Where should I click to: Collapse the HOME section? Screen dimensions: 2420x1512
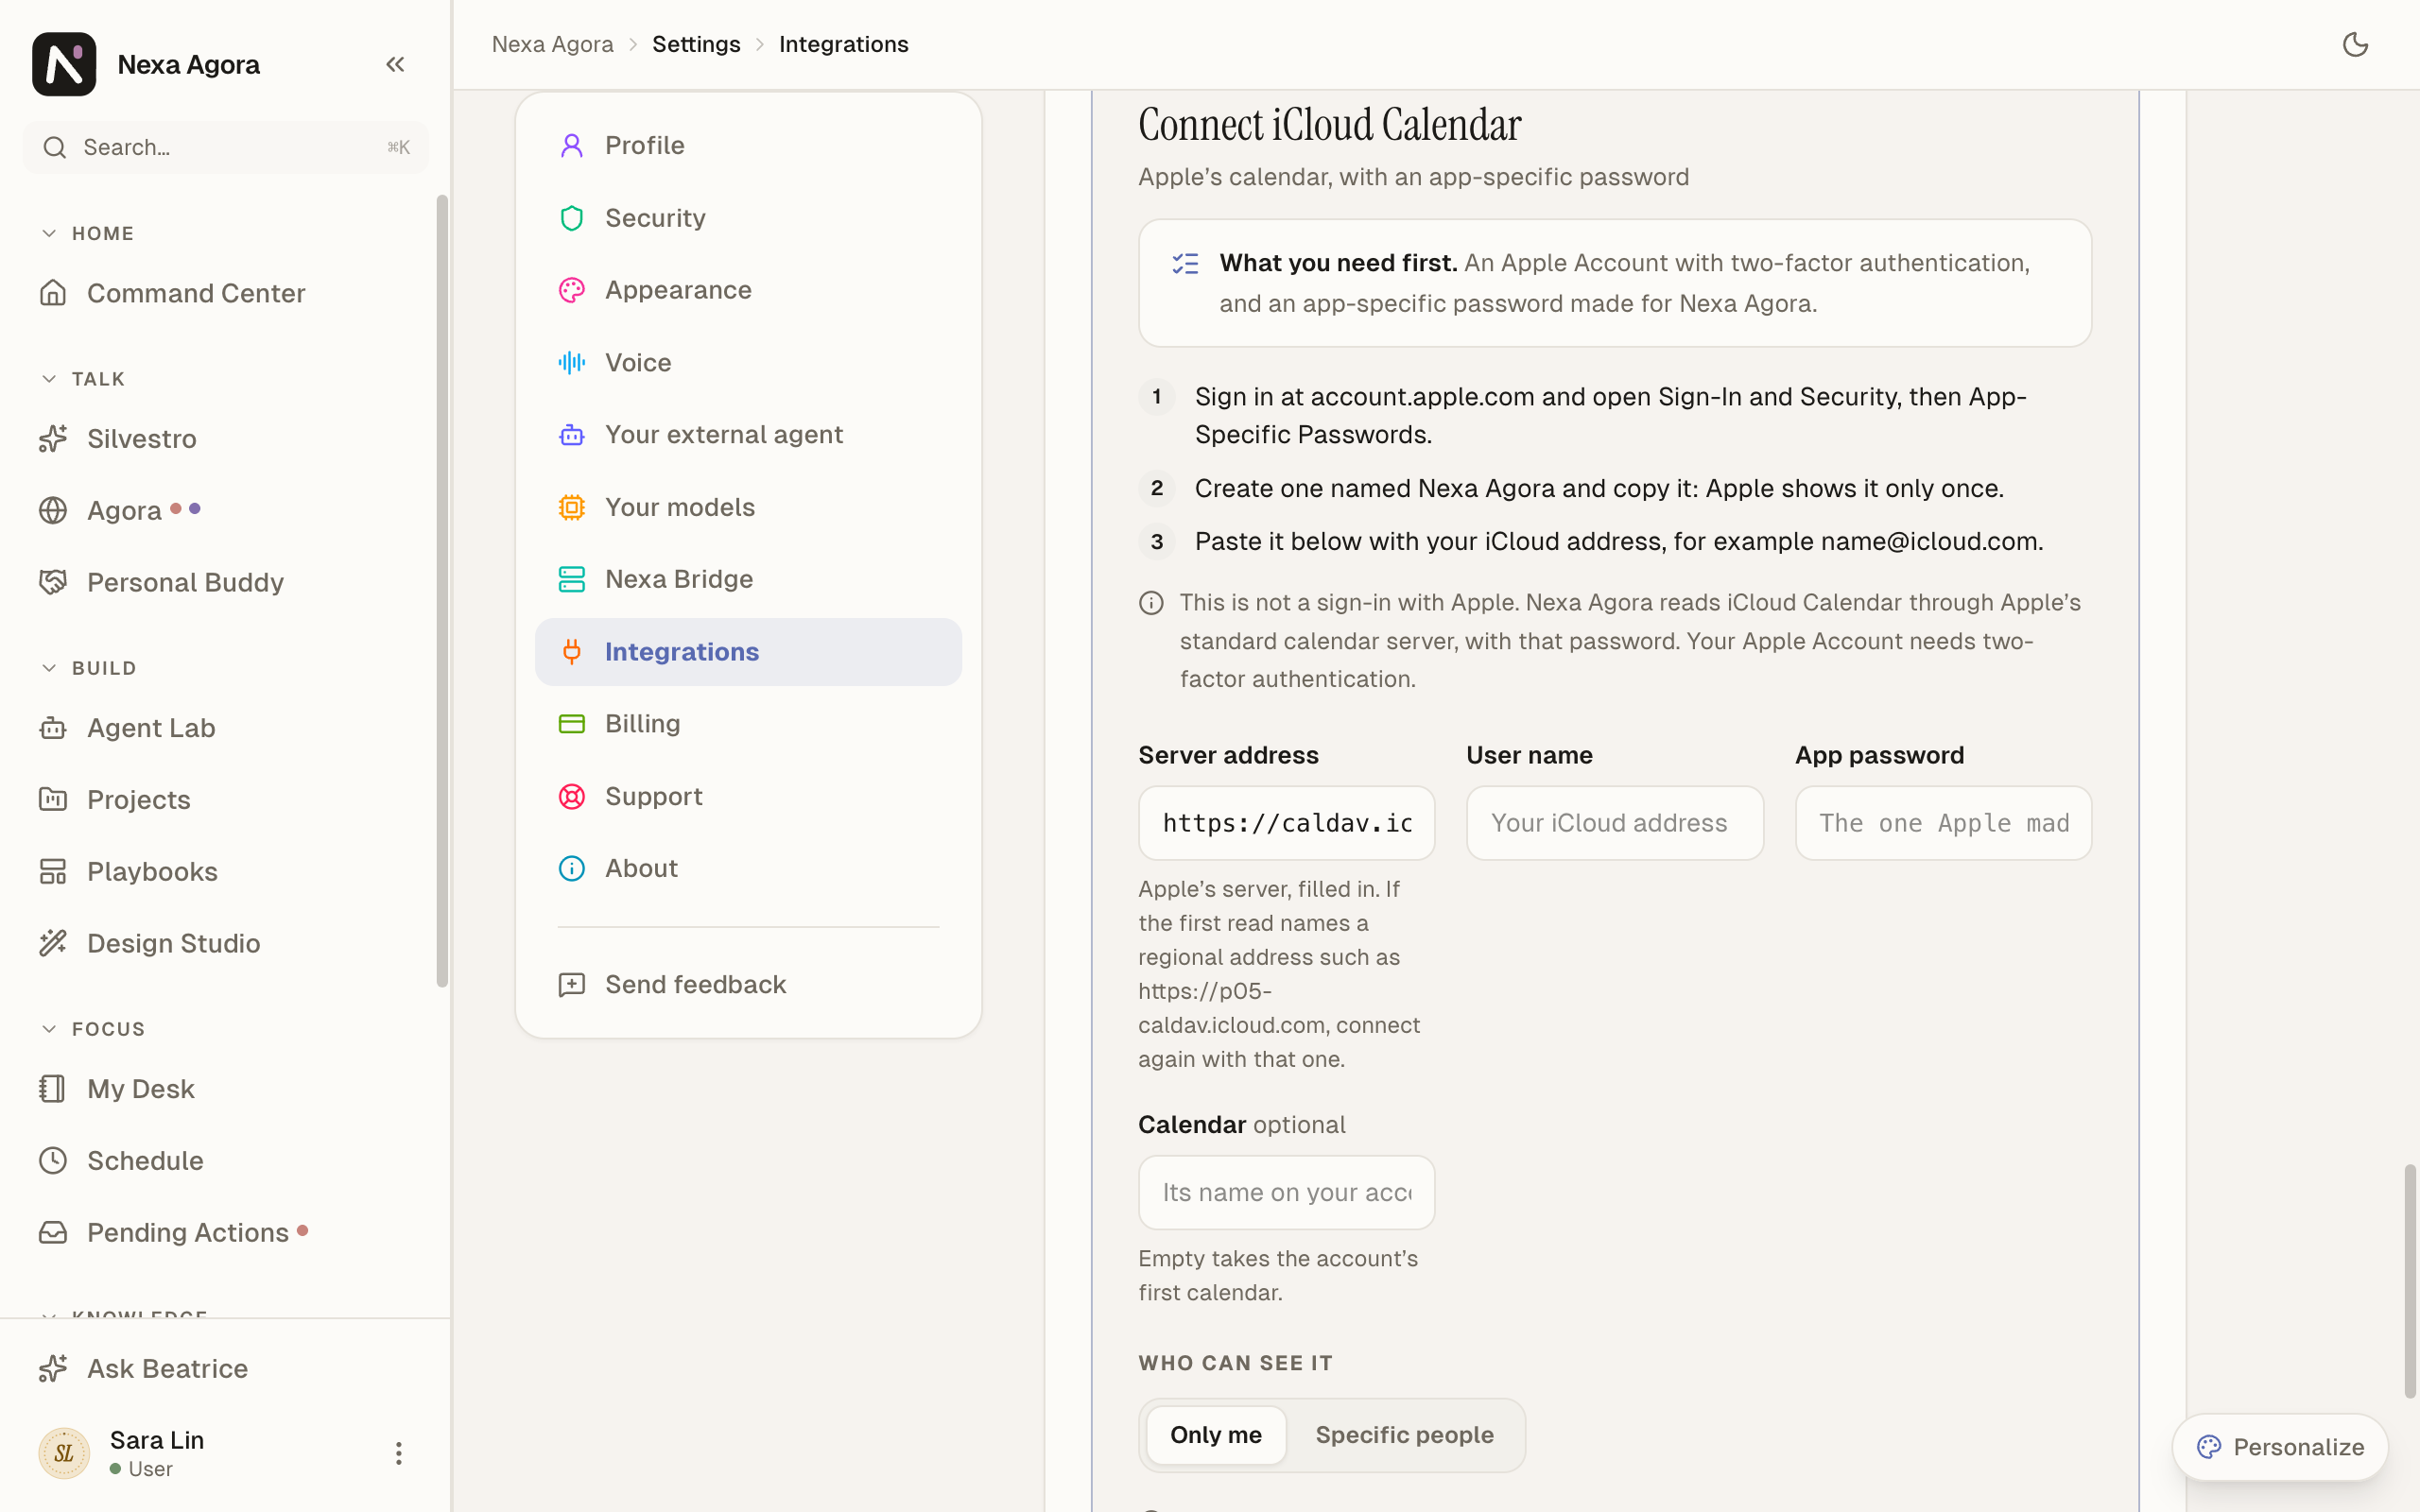pyautogui.click(x=87, y=233)
